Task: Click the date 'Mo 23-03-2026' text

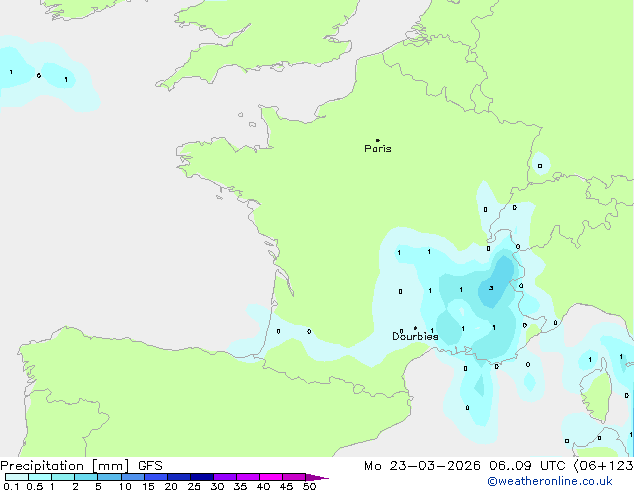Action: click(422, 466)
